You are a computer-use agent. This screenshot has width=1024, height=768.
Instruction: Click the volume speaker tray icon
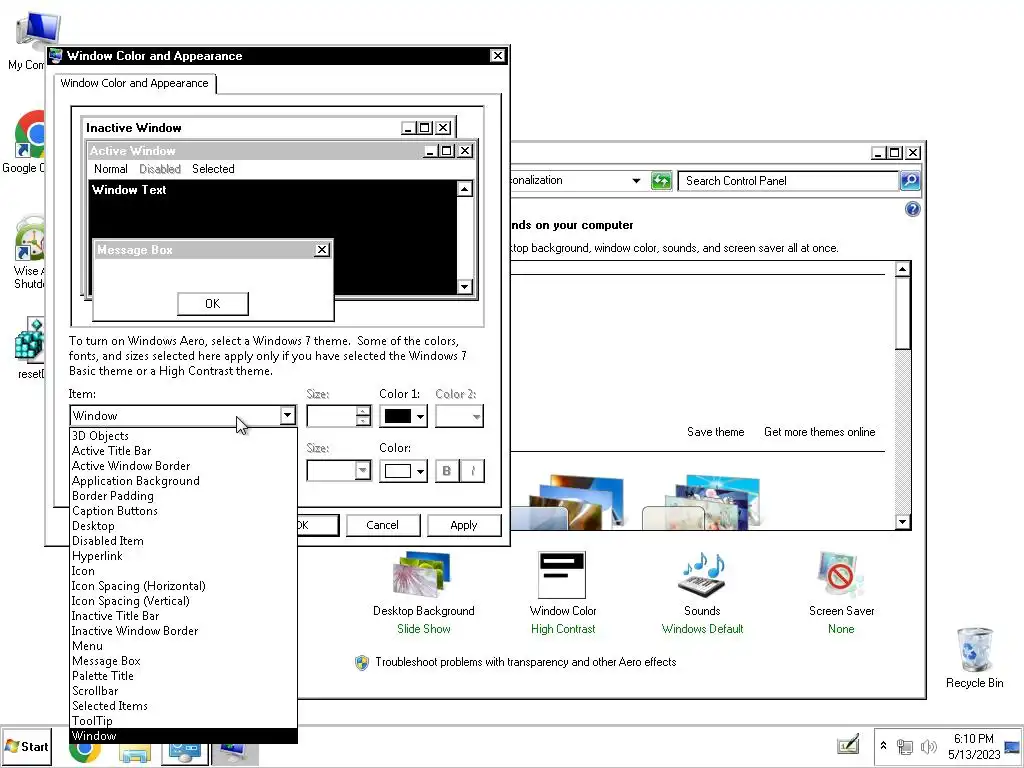tap(928, 746)
